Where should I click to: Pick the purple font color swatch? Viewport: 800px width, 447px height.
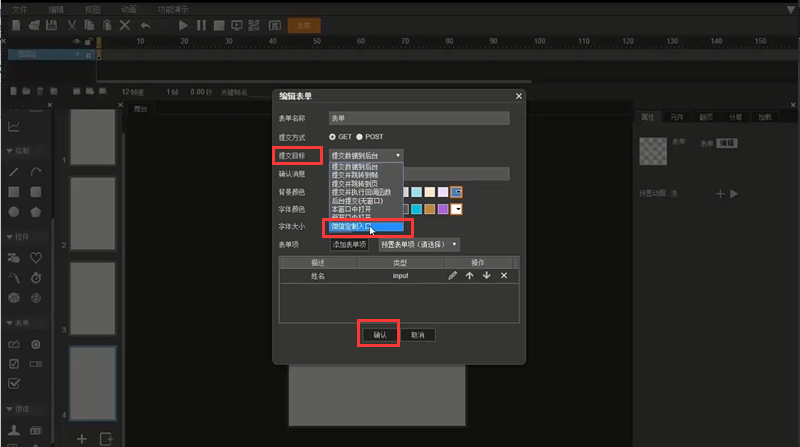click(x=443, y=209)
